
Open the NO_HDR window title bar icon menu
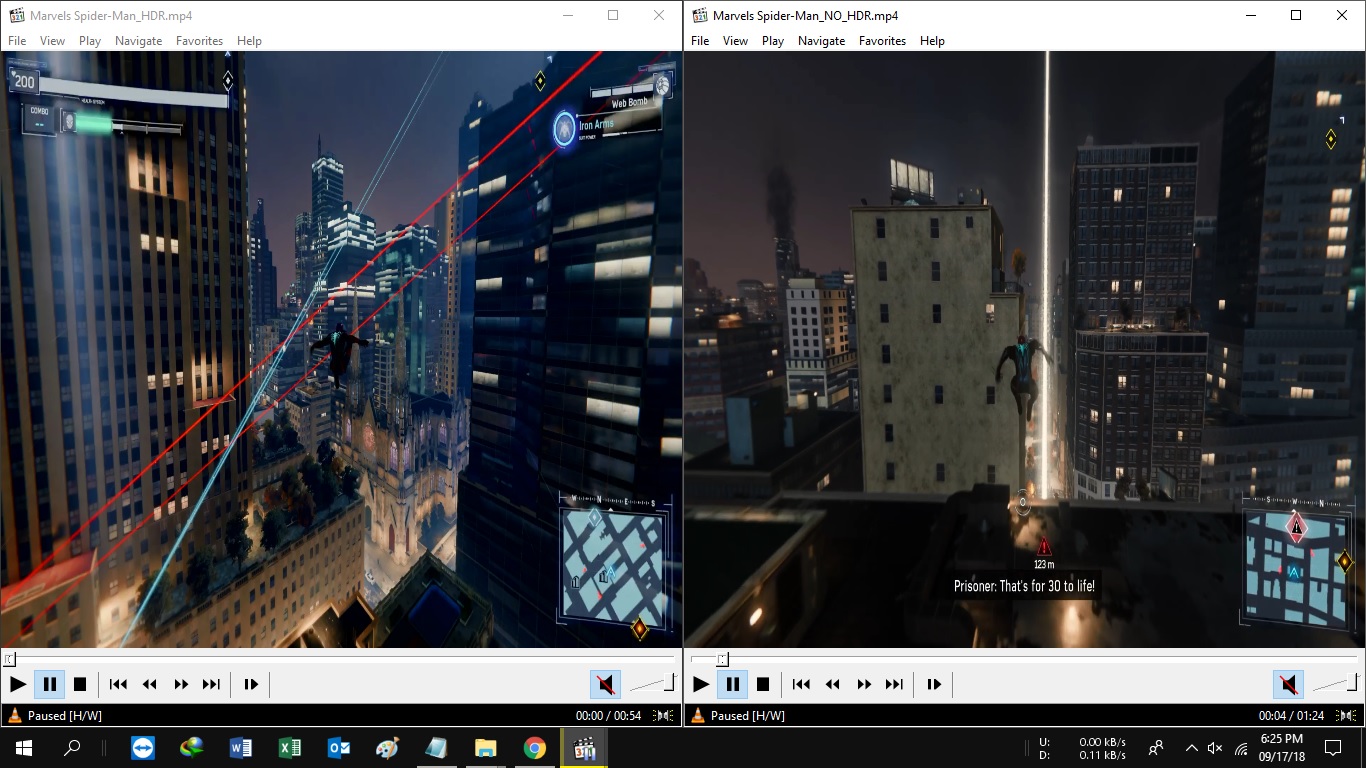point(698,15)
